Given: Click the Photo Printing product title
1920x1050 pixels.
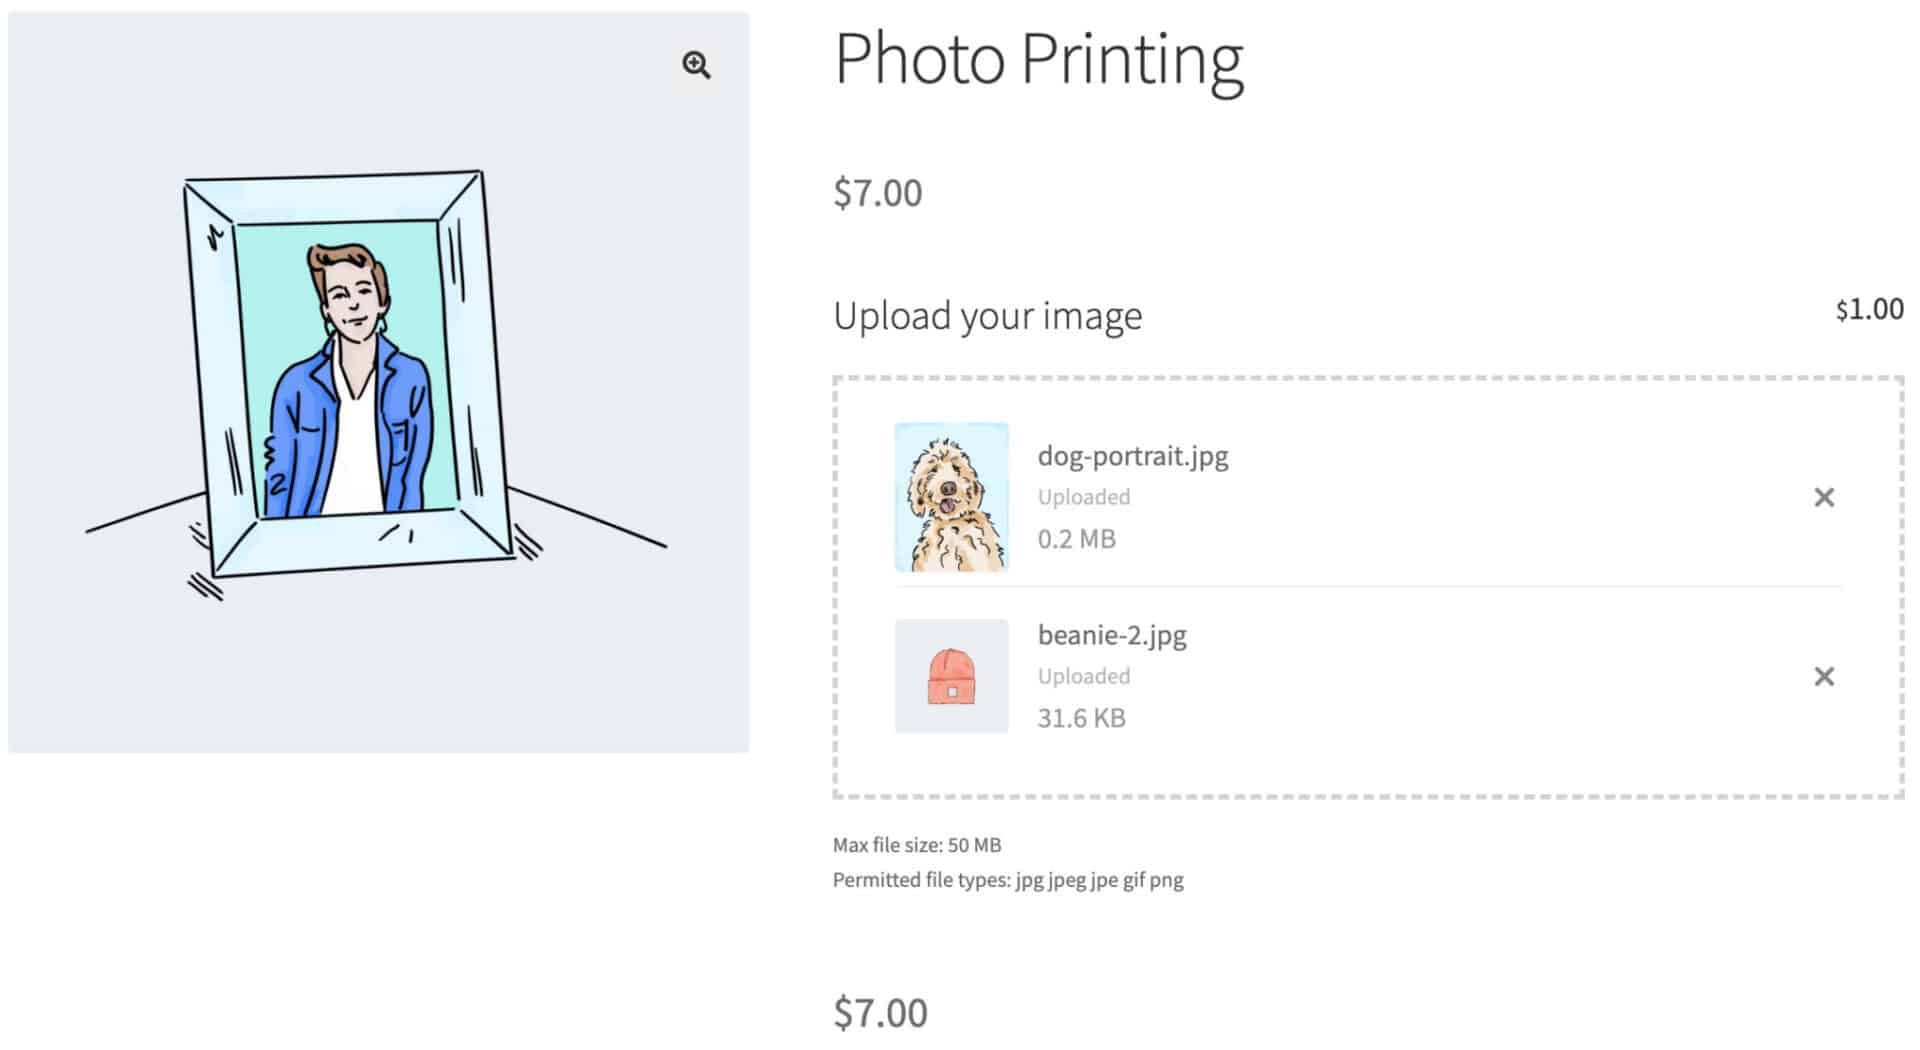Looking at the screenshot, I should [1039, 60].
